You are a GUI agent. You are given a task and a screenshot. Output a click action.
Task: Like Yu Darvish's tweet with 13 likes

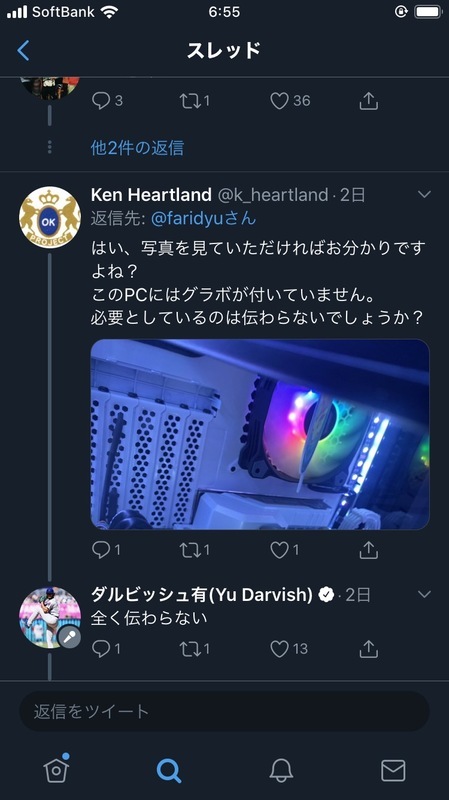pyautogui.click(x=279, y=648)
